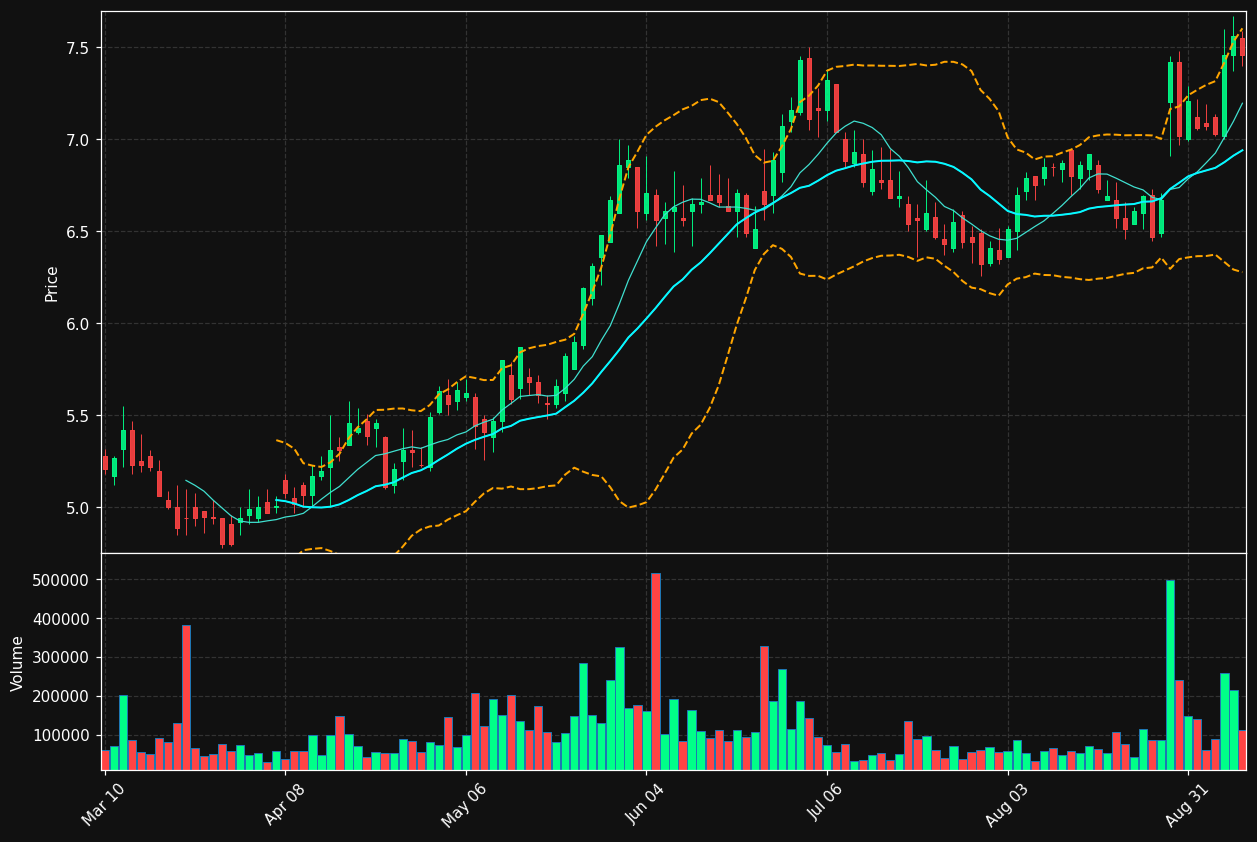The height and width of the screenshot is (842, 1257).
Task: Click the May 06 date label
Action: point(461,806)
